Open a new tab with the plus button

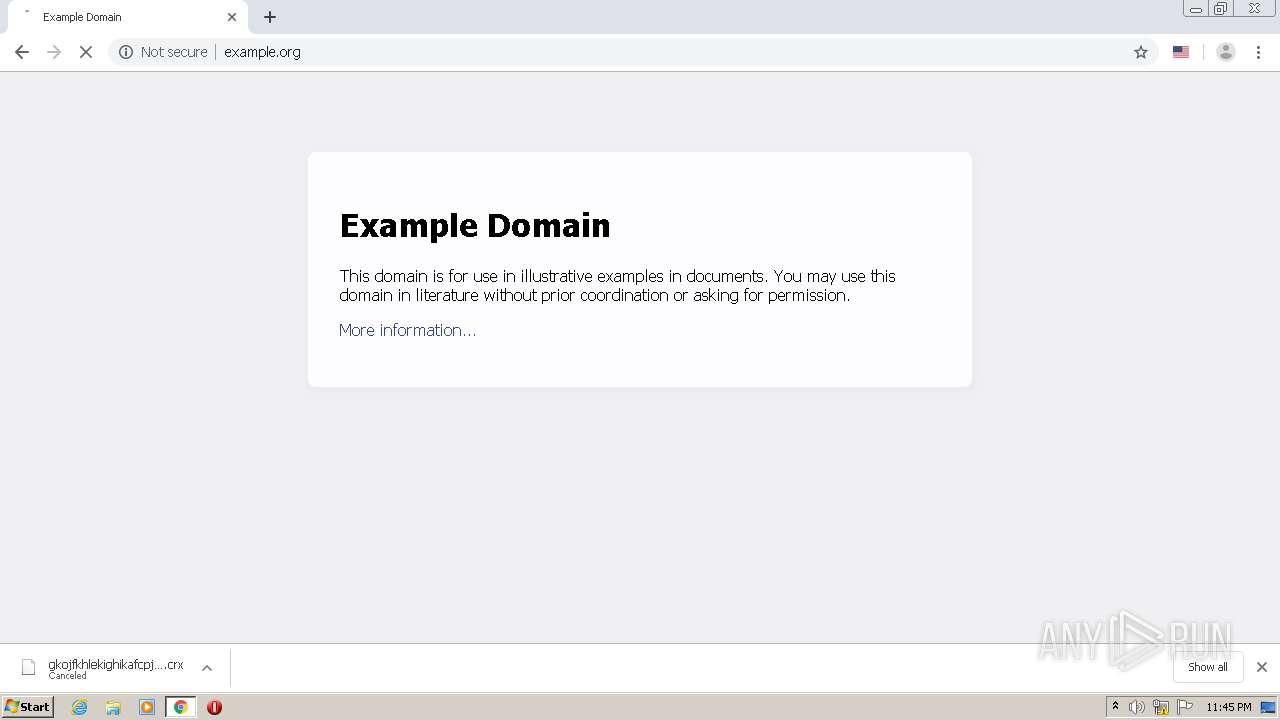[x=270, y=17]
